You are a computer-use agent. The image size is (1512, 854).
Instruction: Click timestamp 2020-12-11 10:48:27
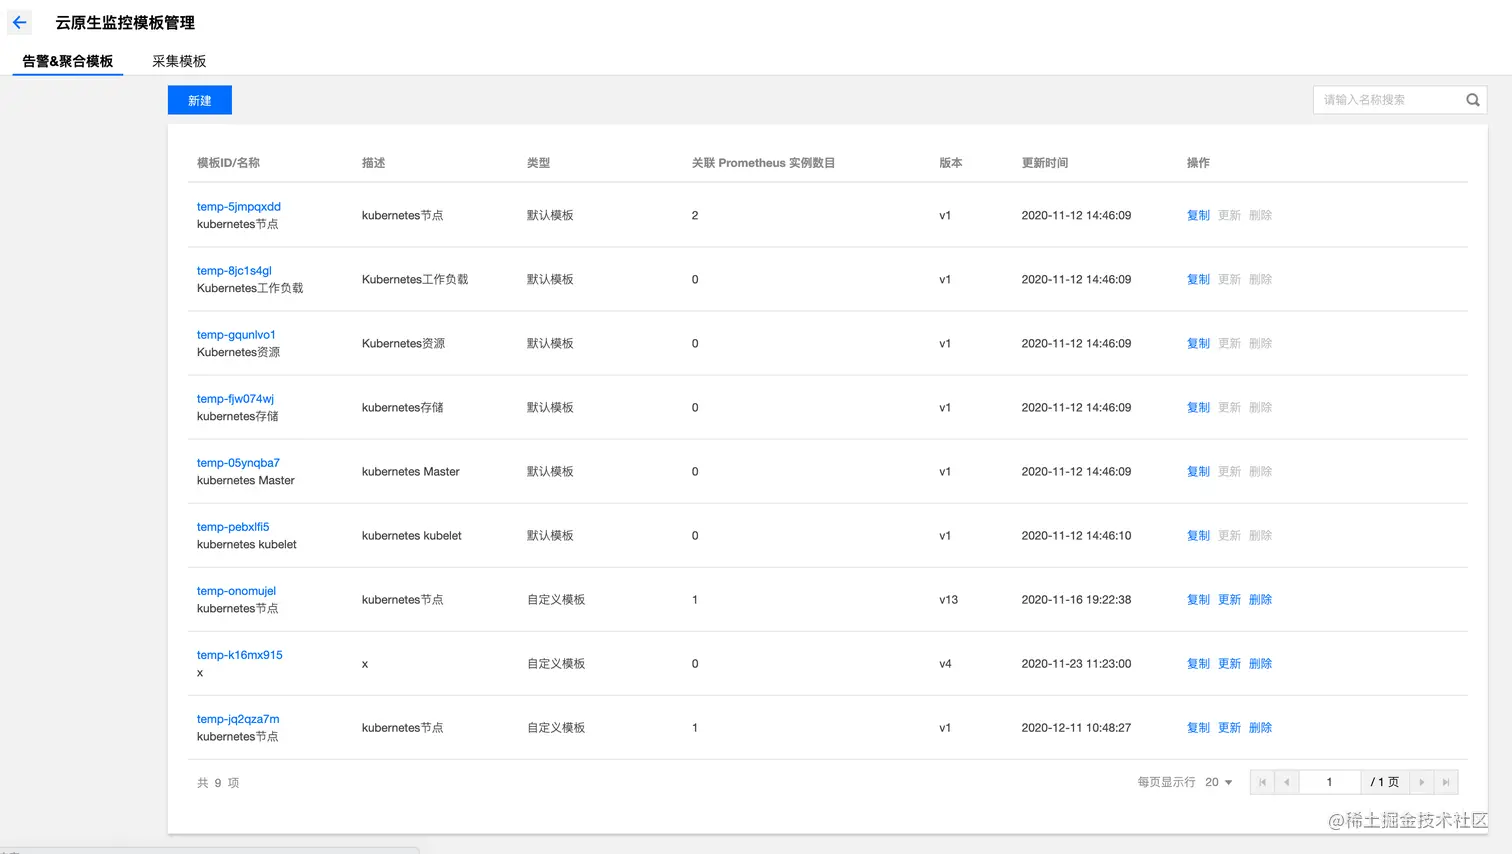click(x=1076, y=727)
